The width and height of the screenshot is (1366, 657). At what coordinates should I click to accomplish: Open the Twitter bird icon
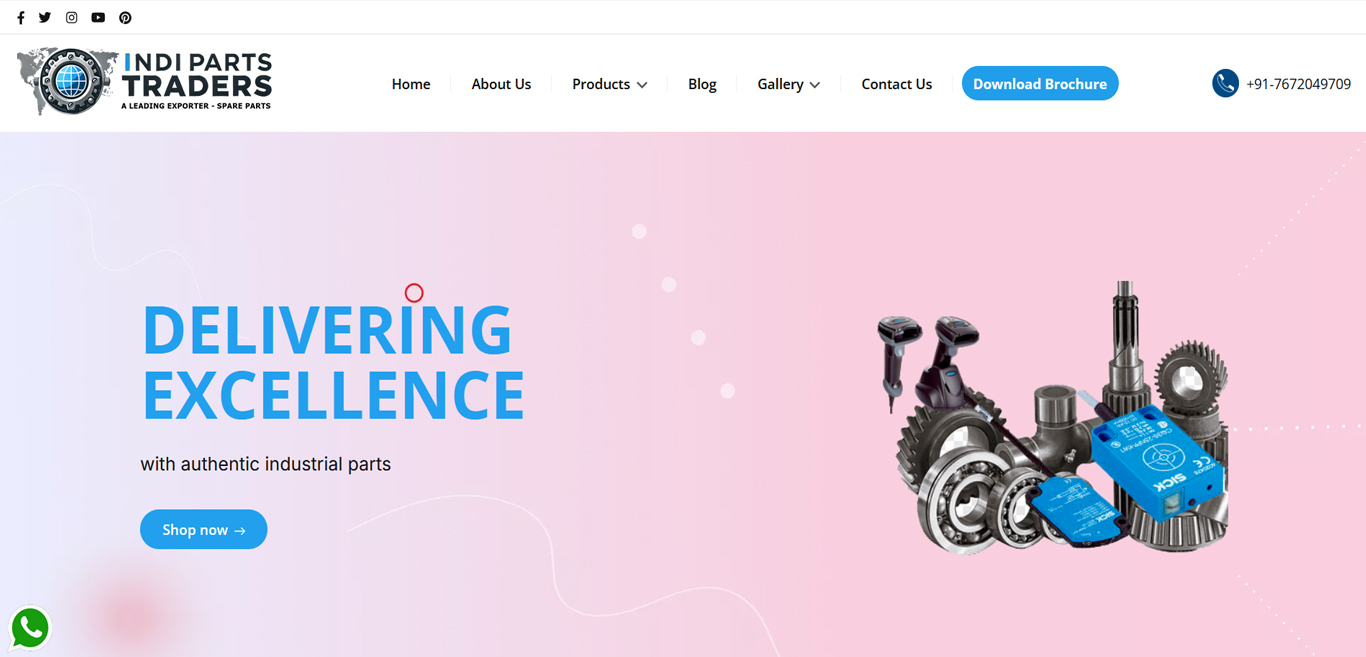tap(45, 17)
